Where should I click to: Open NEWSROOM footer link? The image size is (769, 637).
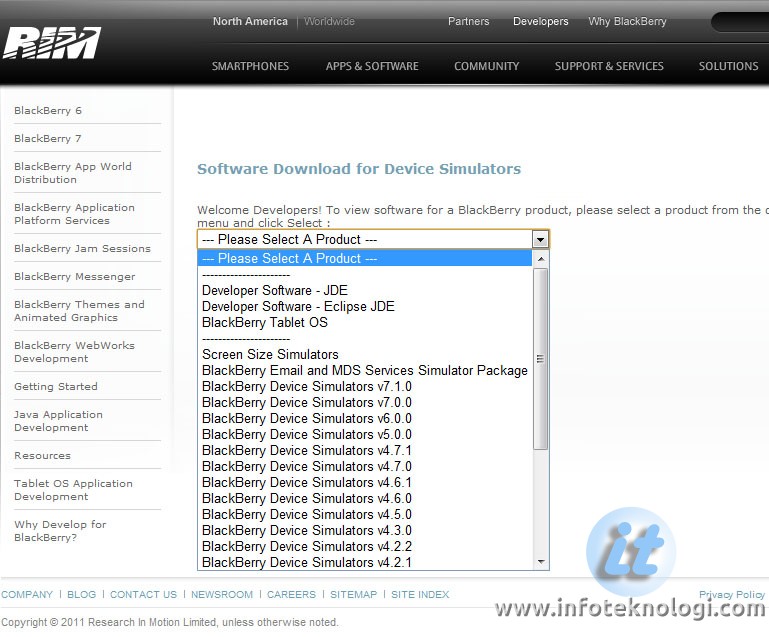coord(222,594)
